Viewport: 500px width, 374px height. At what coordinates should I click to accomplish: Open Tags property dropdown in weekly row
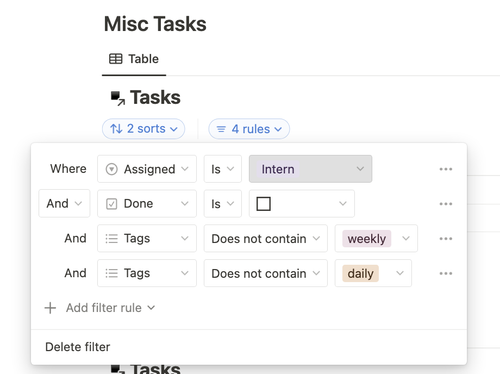(x=147, y=238)
